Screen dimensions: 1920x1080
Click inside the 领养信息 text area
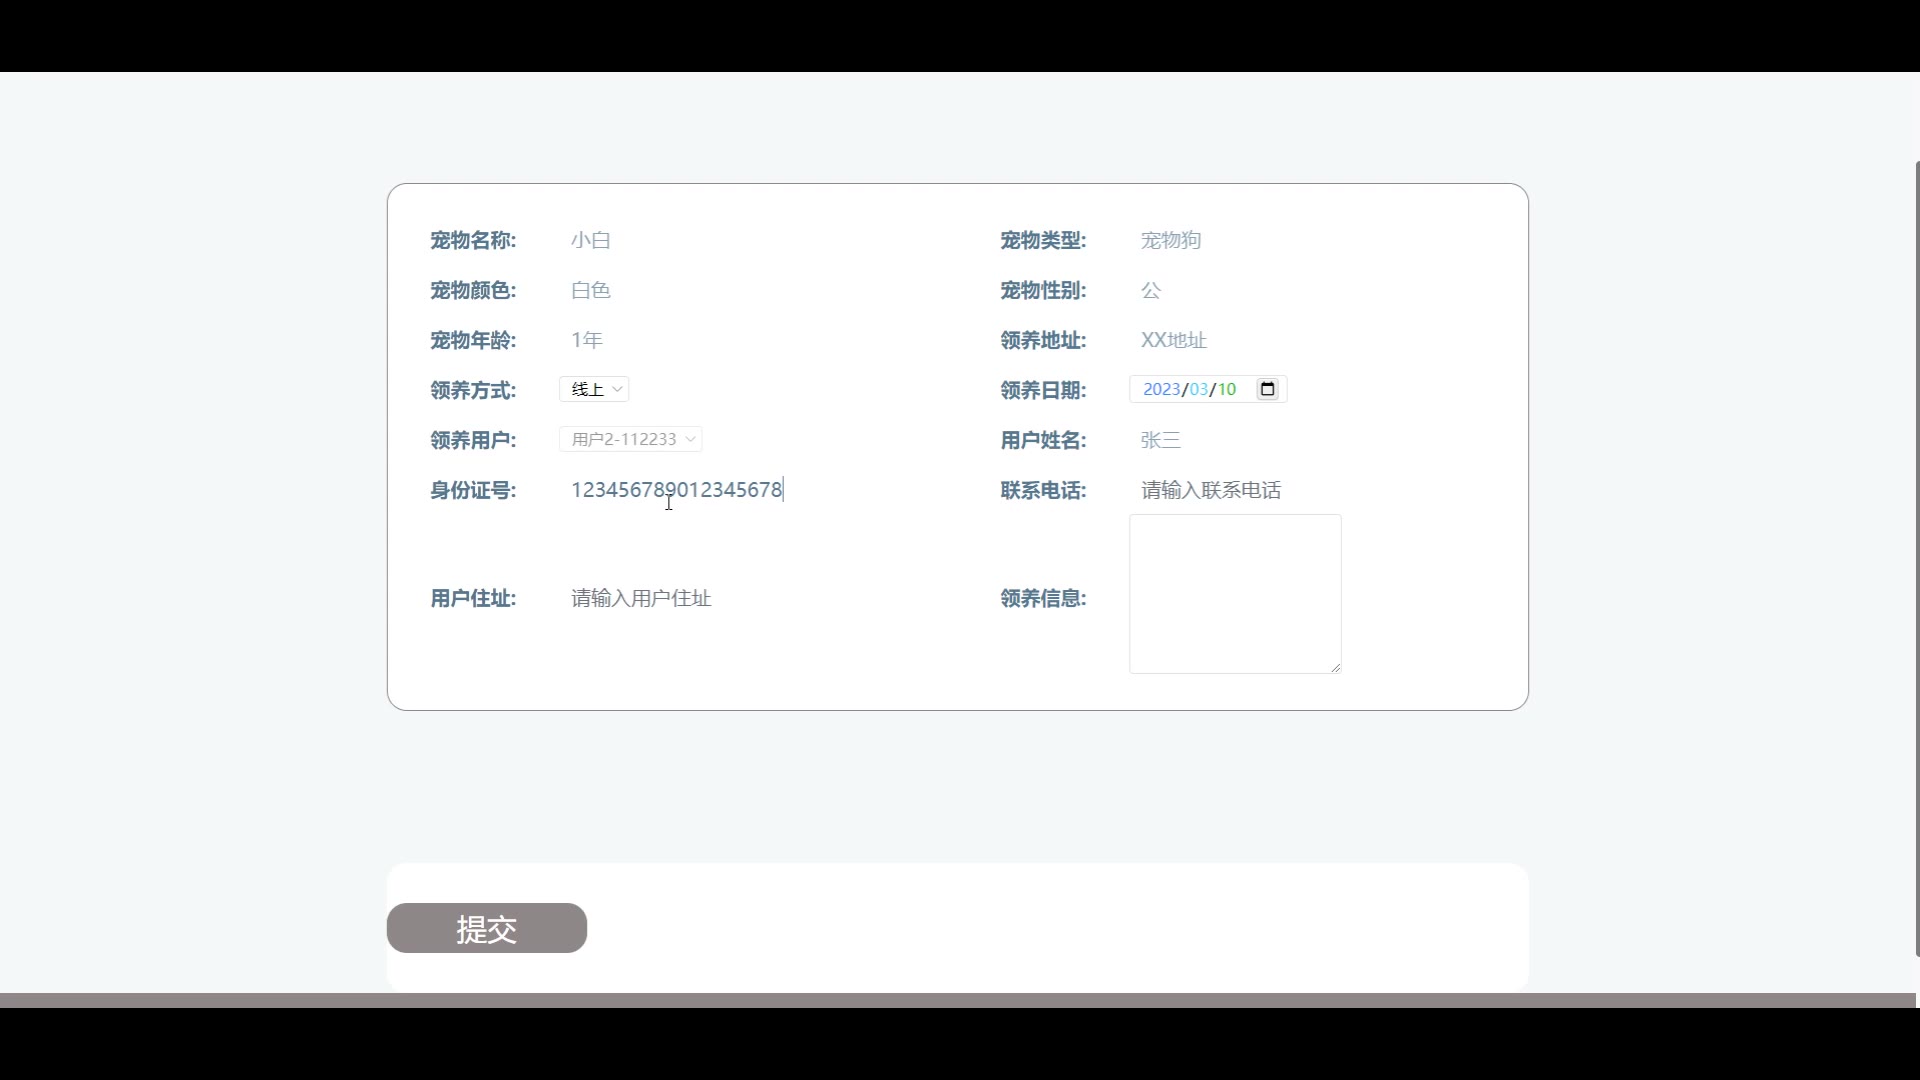coord(1235,593)
